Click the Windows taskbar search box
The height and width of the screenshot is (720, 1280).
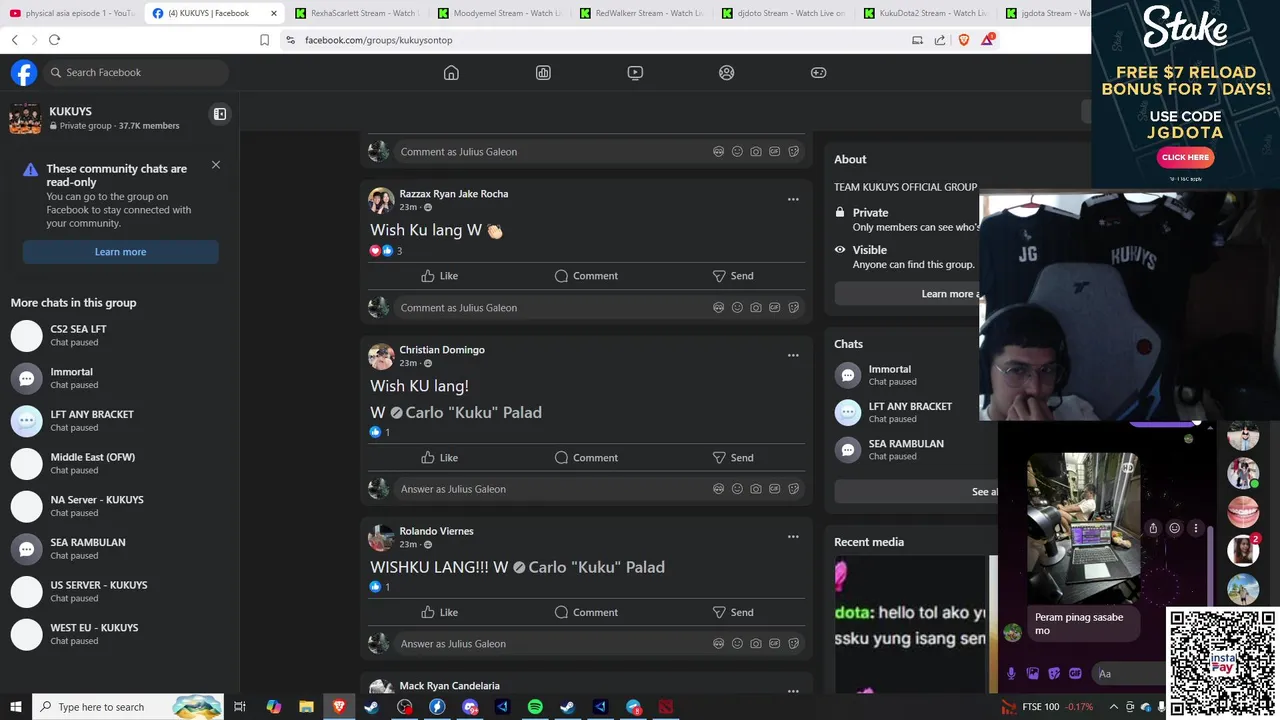(x=128, y=707)
